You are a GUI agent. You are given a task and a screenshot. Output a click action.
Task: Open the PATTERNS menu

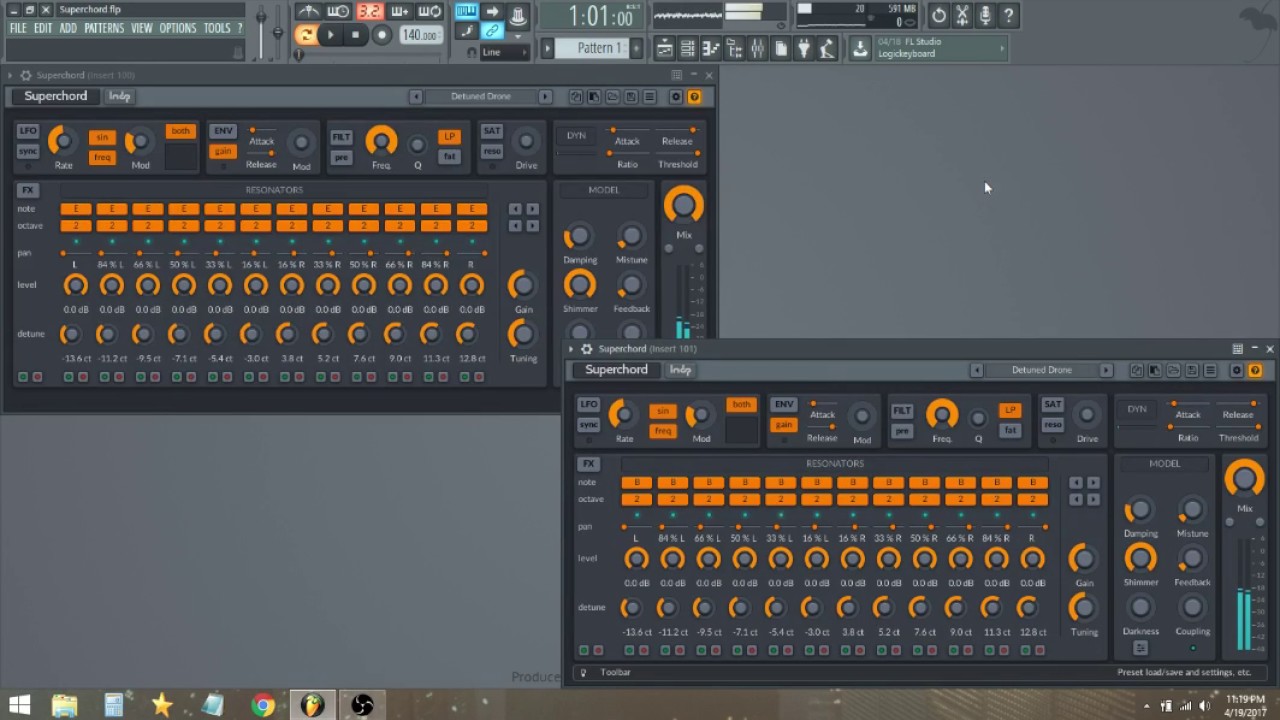coord(104,28)
